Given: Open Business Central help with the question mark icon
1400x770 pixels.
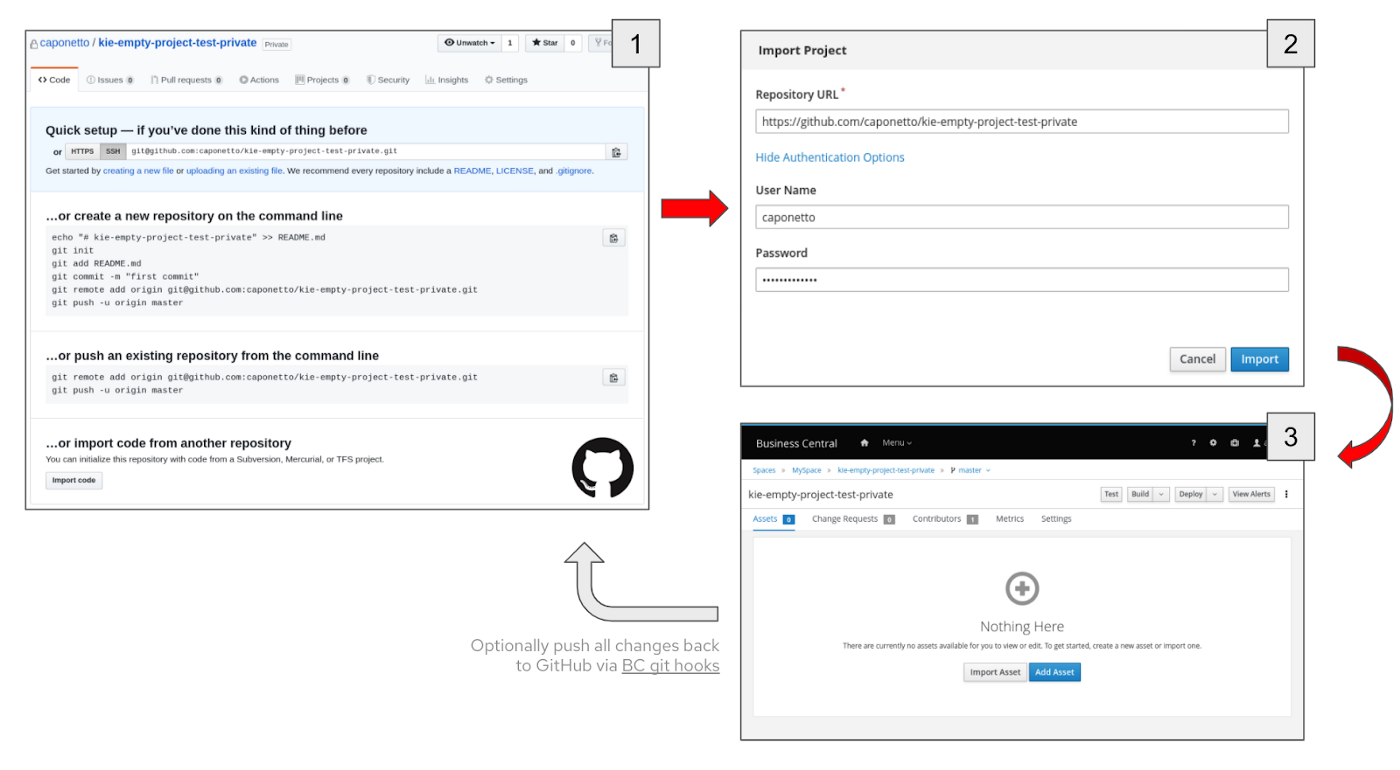Looking at the screenshot, I should pos(1193,442).
